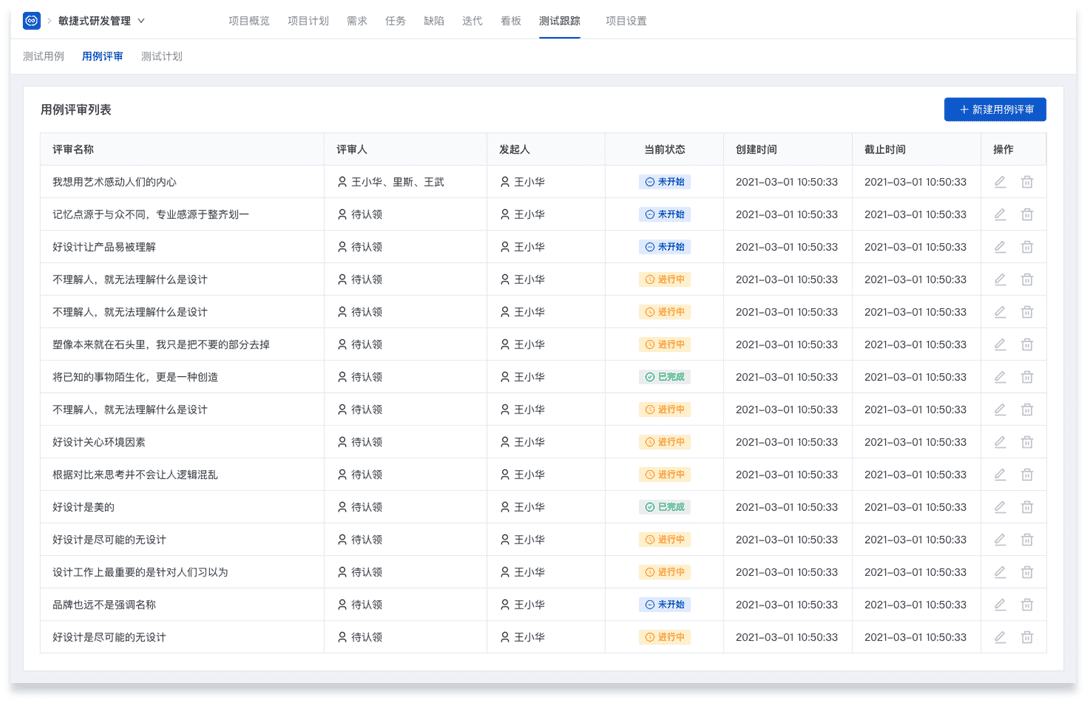Delete the 记忆点源于与众不同 review row
This screenshot has width=1087, height=703.
(x=1027, y=214)
